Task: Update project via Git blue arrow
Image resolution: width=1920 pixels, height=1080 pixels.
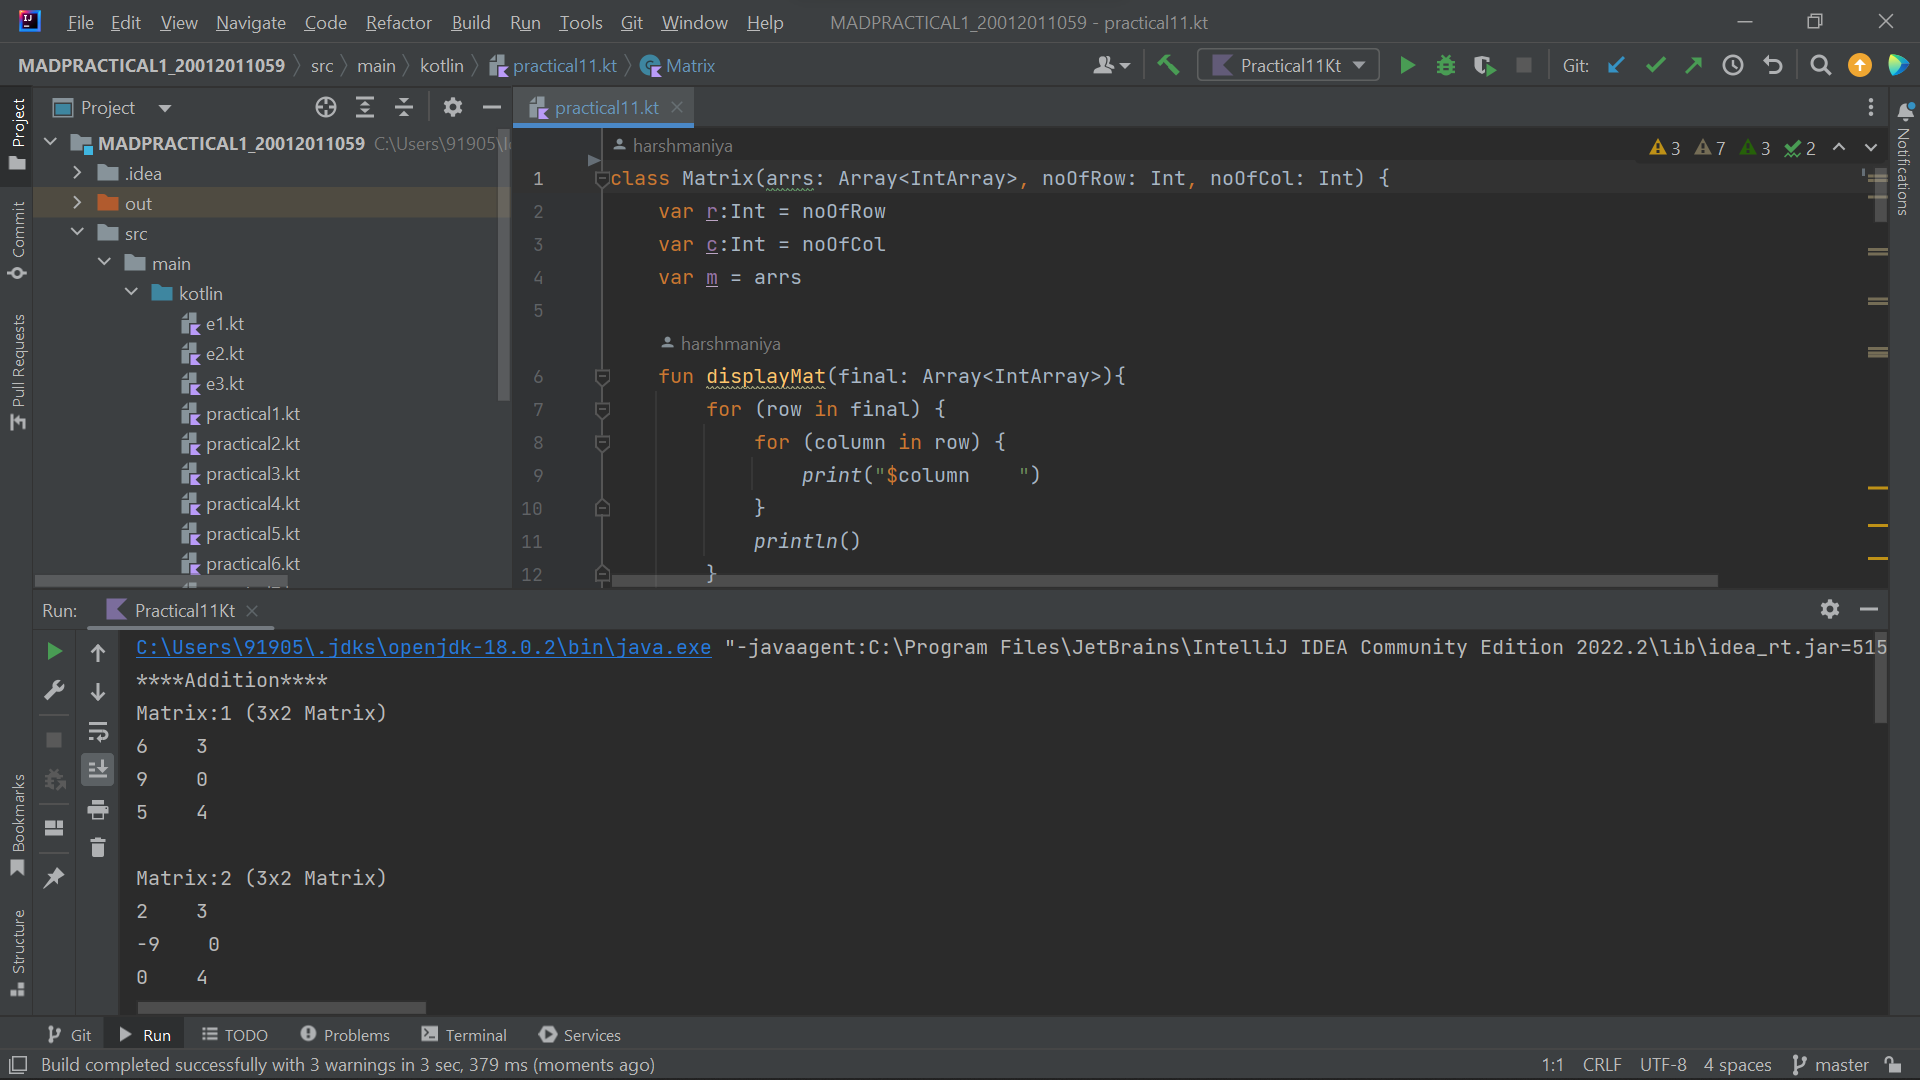Action: [x=1616, y=66]
